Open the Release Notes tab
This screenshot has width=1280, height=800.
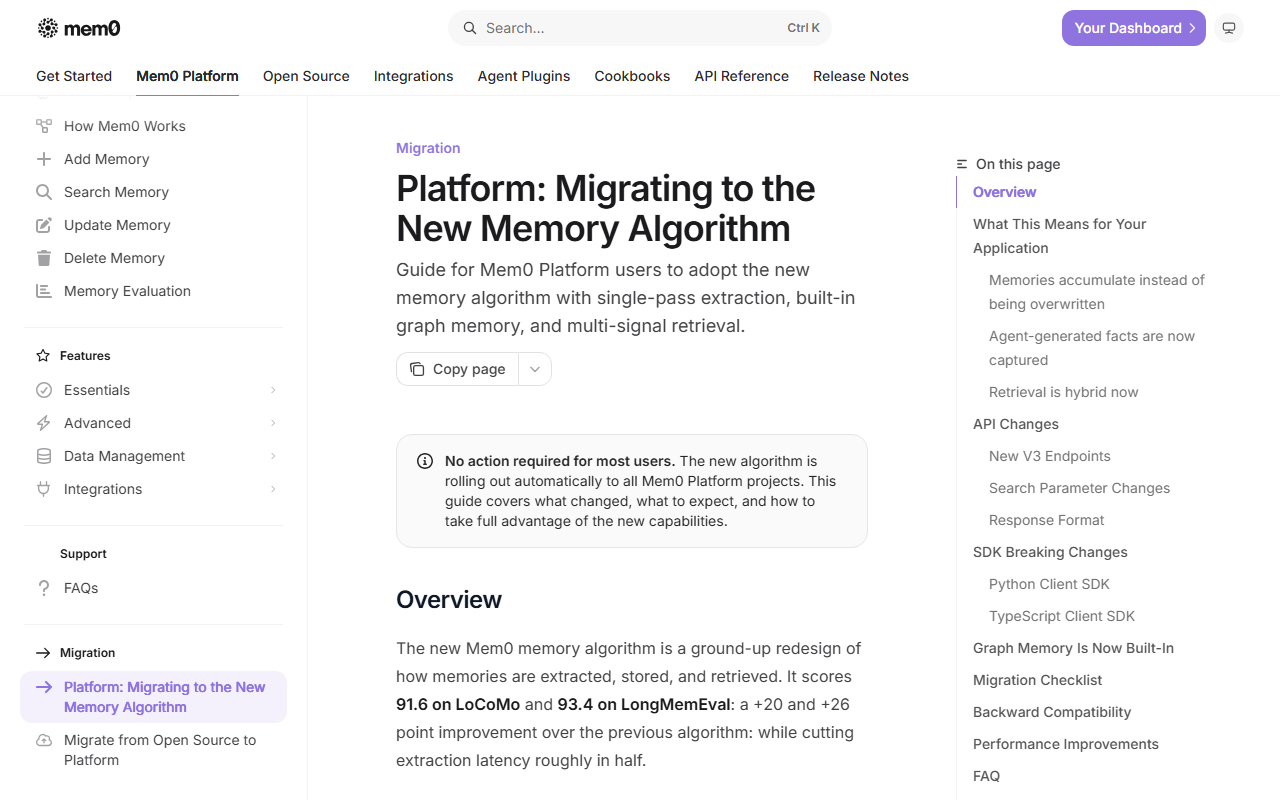861,76
